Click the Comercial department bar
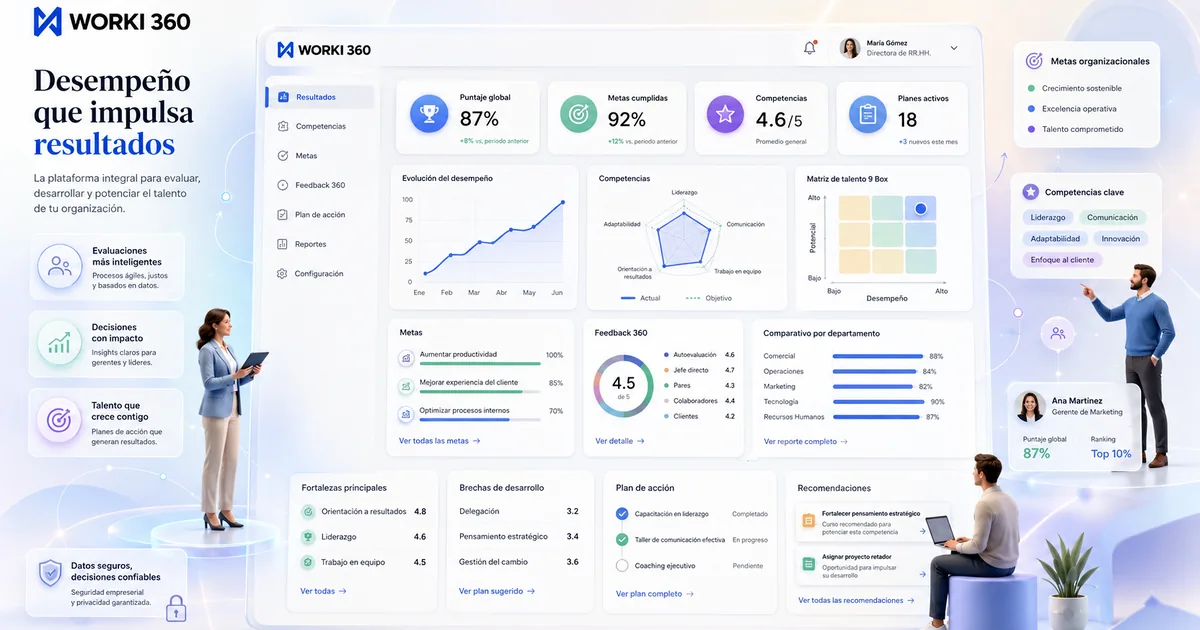This screenshot has width=1200, height=630. tap(878, 356)
